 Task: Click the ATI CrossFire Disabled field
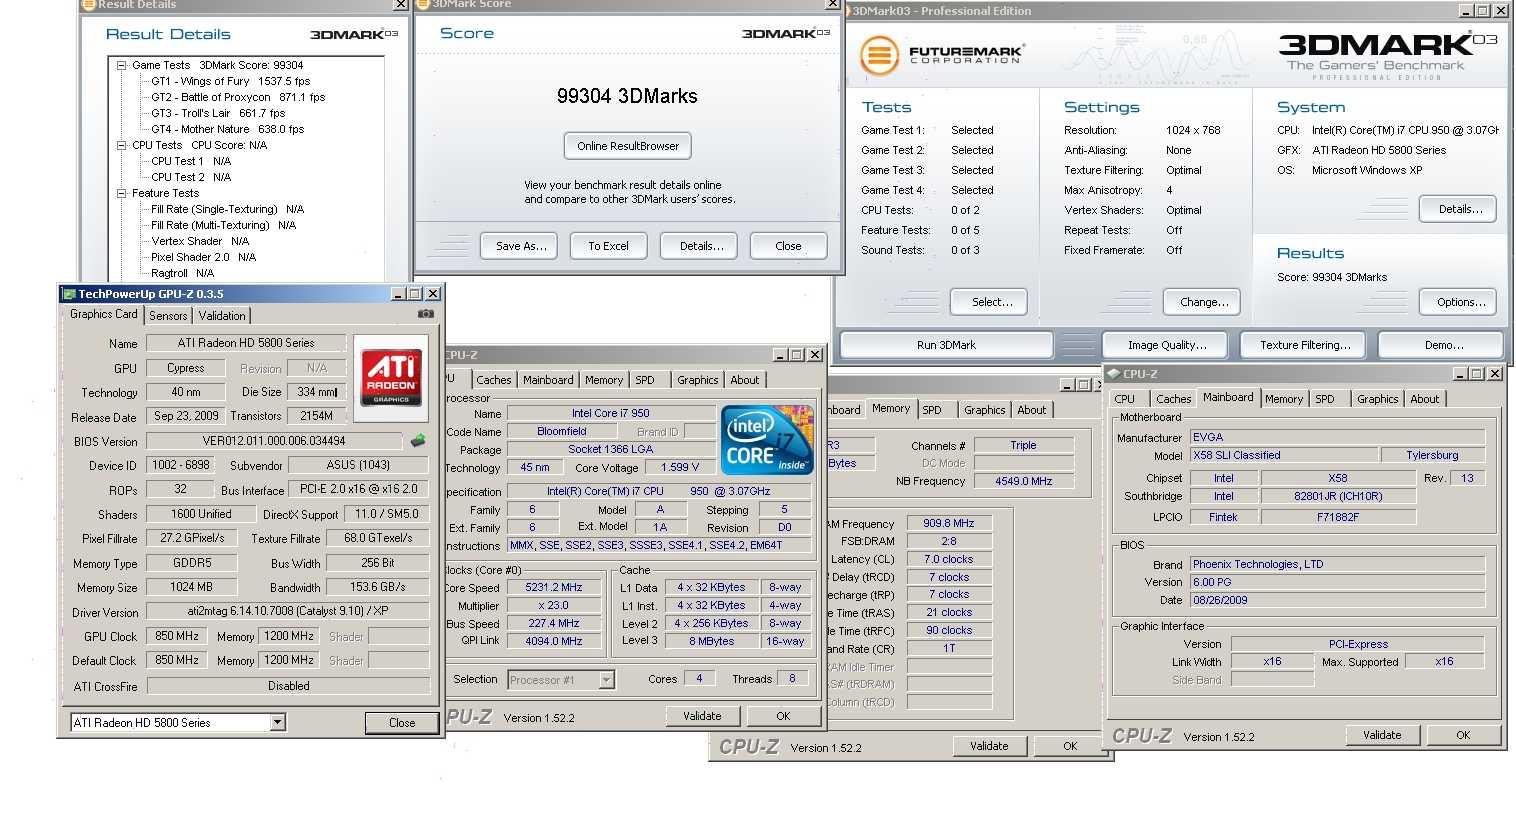[288, 686]
